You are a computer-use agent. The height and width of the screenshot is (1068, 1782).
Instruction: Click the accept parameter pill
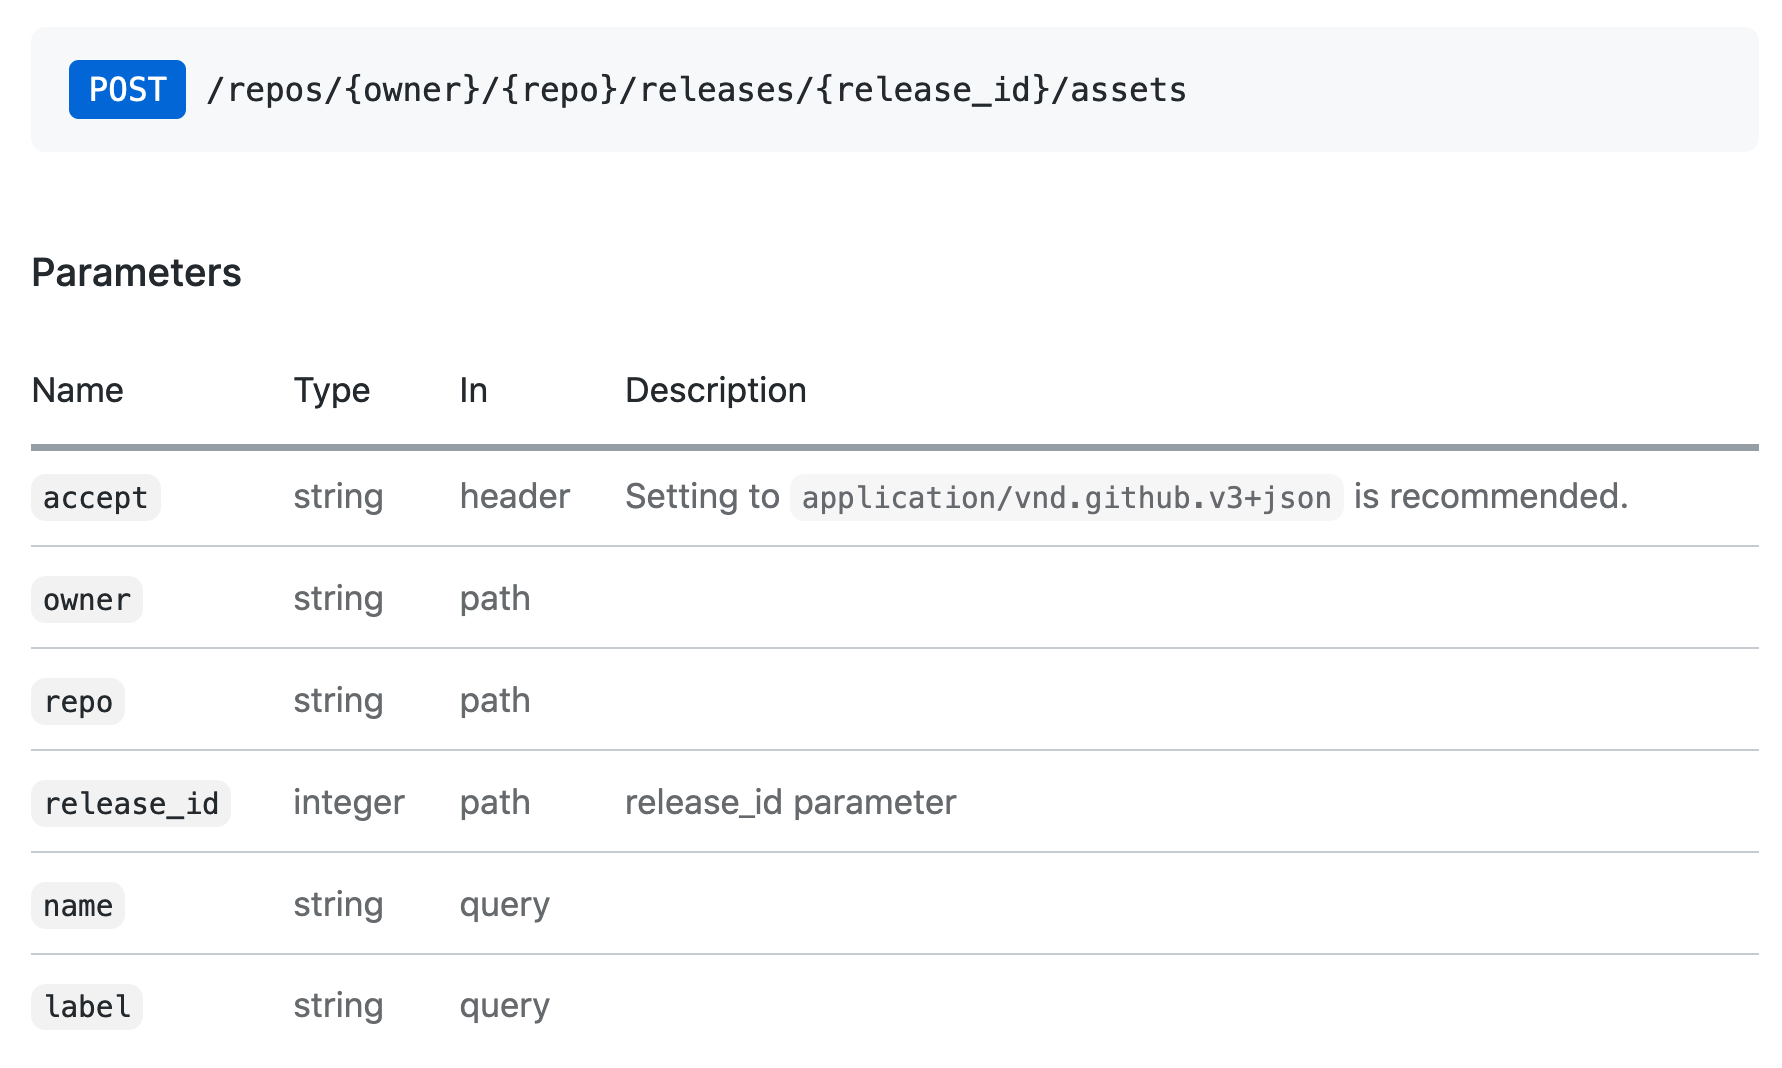point(95,497)
